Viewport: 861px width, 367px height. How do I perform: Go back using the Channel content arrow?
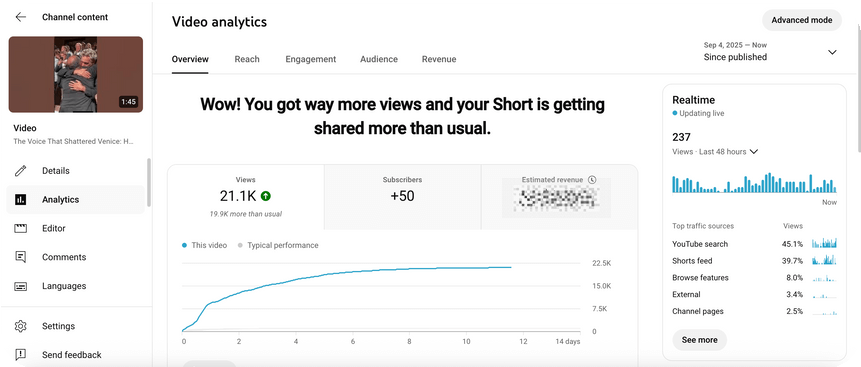click(21, 17)
